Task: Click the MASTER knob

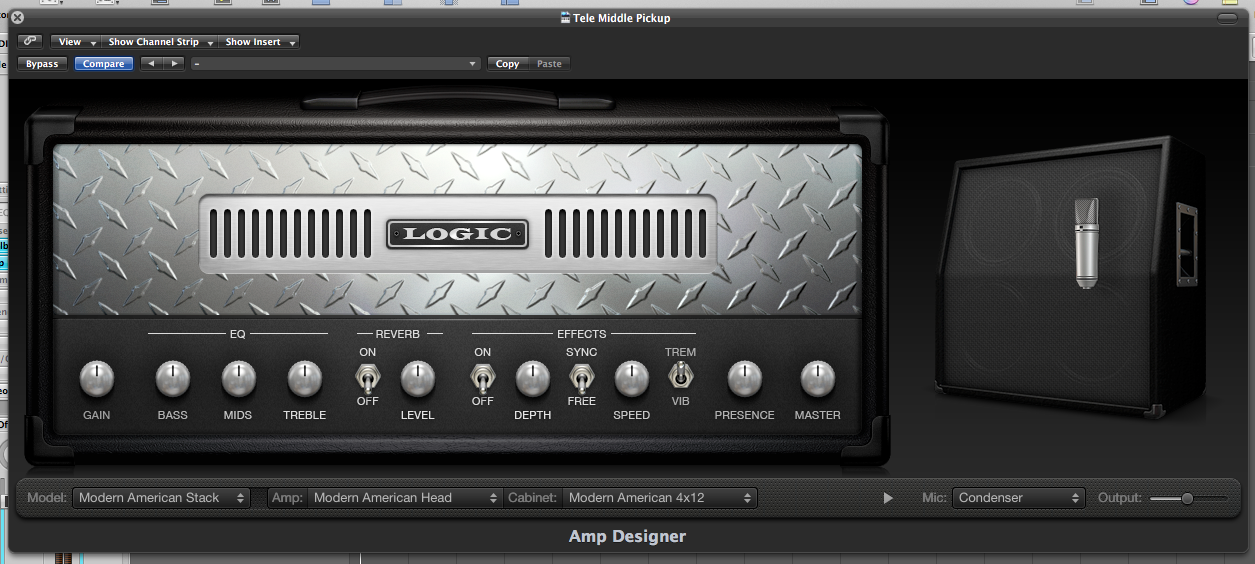Action: click(817, 379)
